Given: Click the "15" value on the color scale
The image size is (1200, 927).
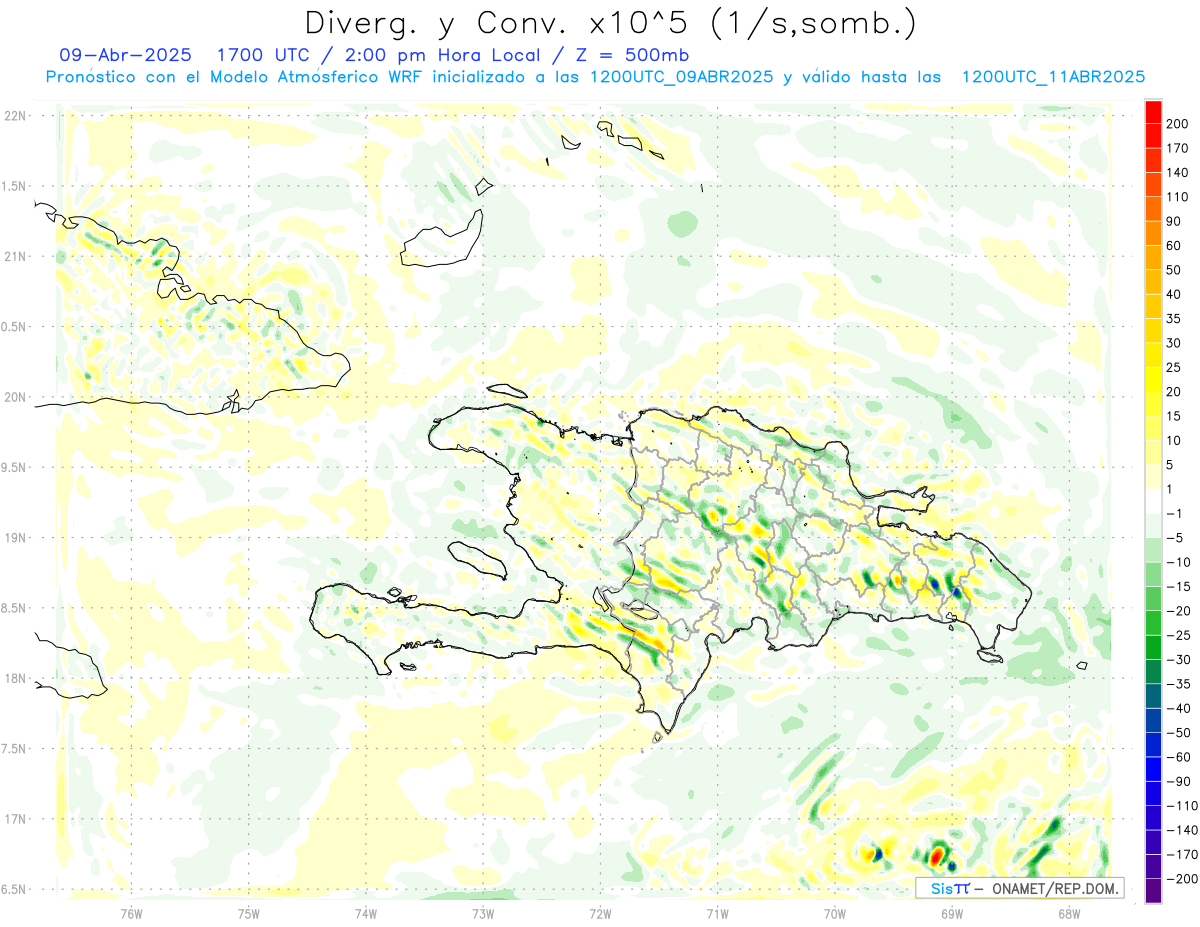Looking at the screenshot, I should point(1174,416).
